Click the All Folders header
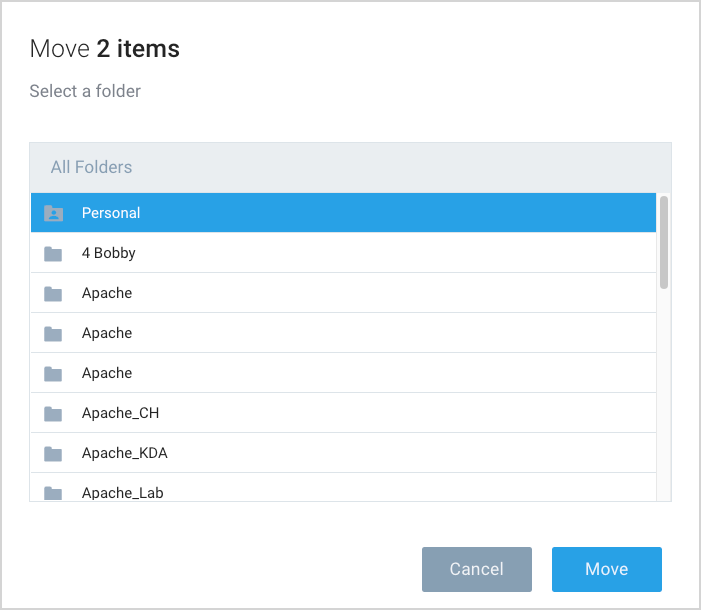The image size is (701, 610). [x=91, y=167]
